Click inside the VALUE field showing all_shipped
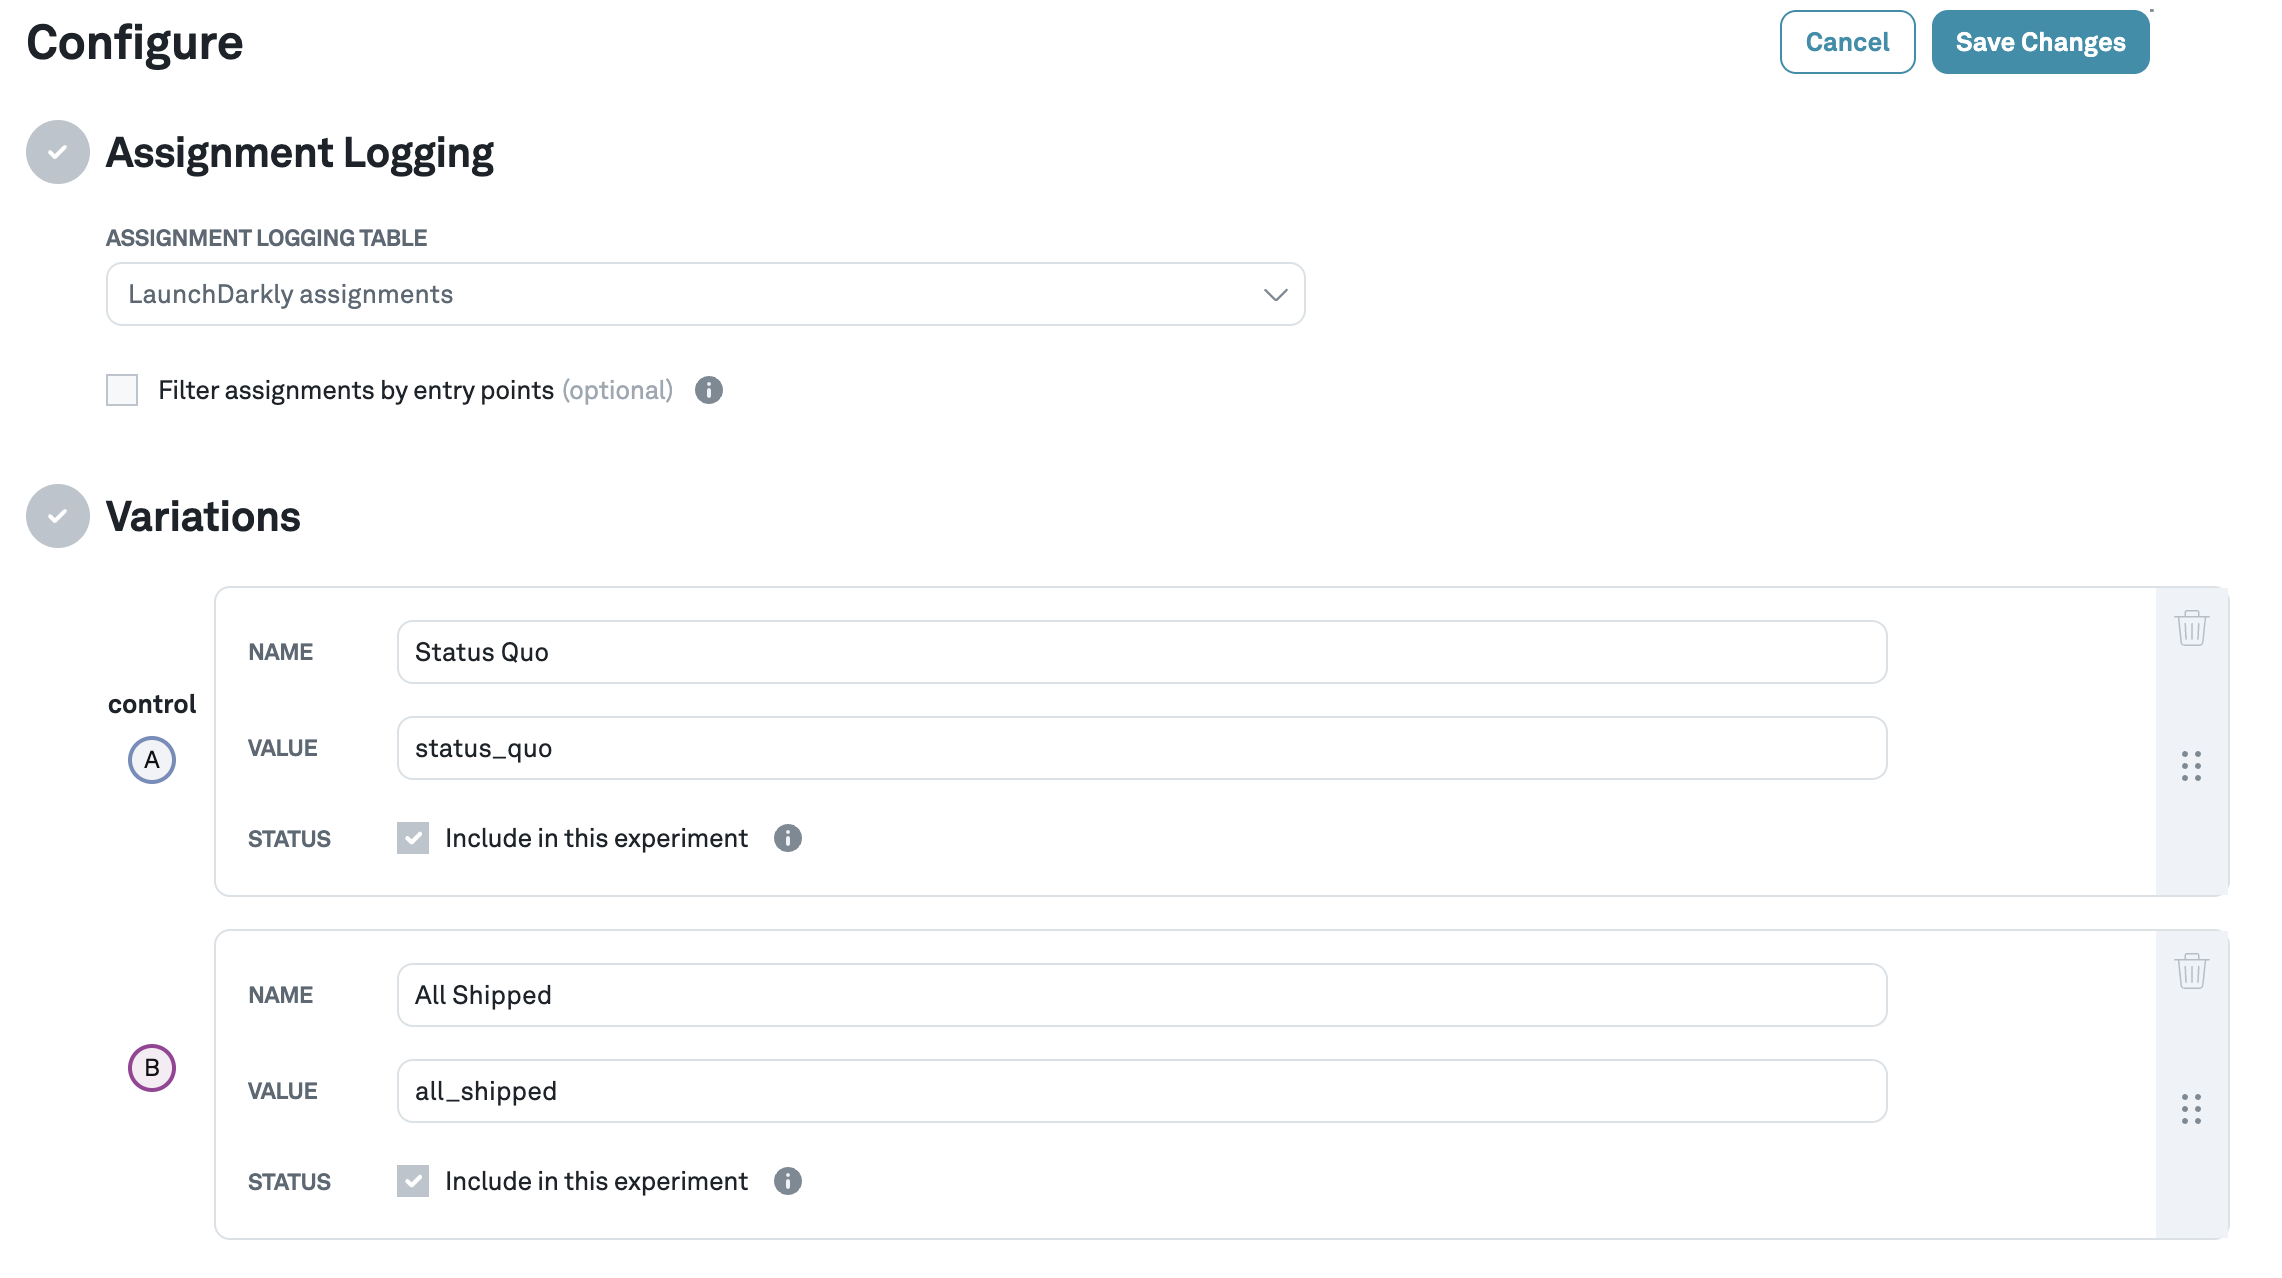 coord(1140,1090)
